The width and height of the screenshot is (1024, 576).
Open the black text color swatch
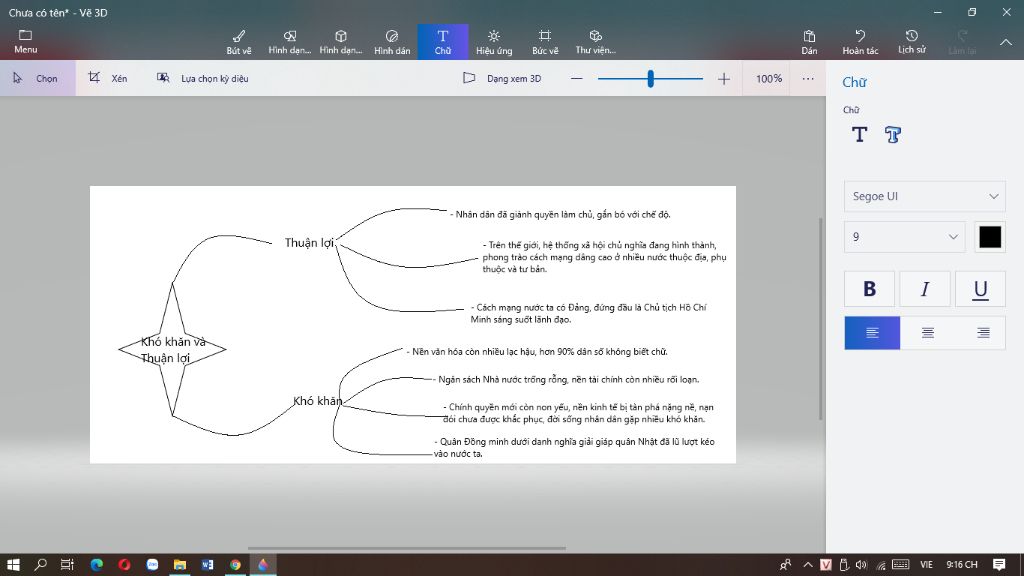click(989, 237)
